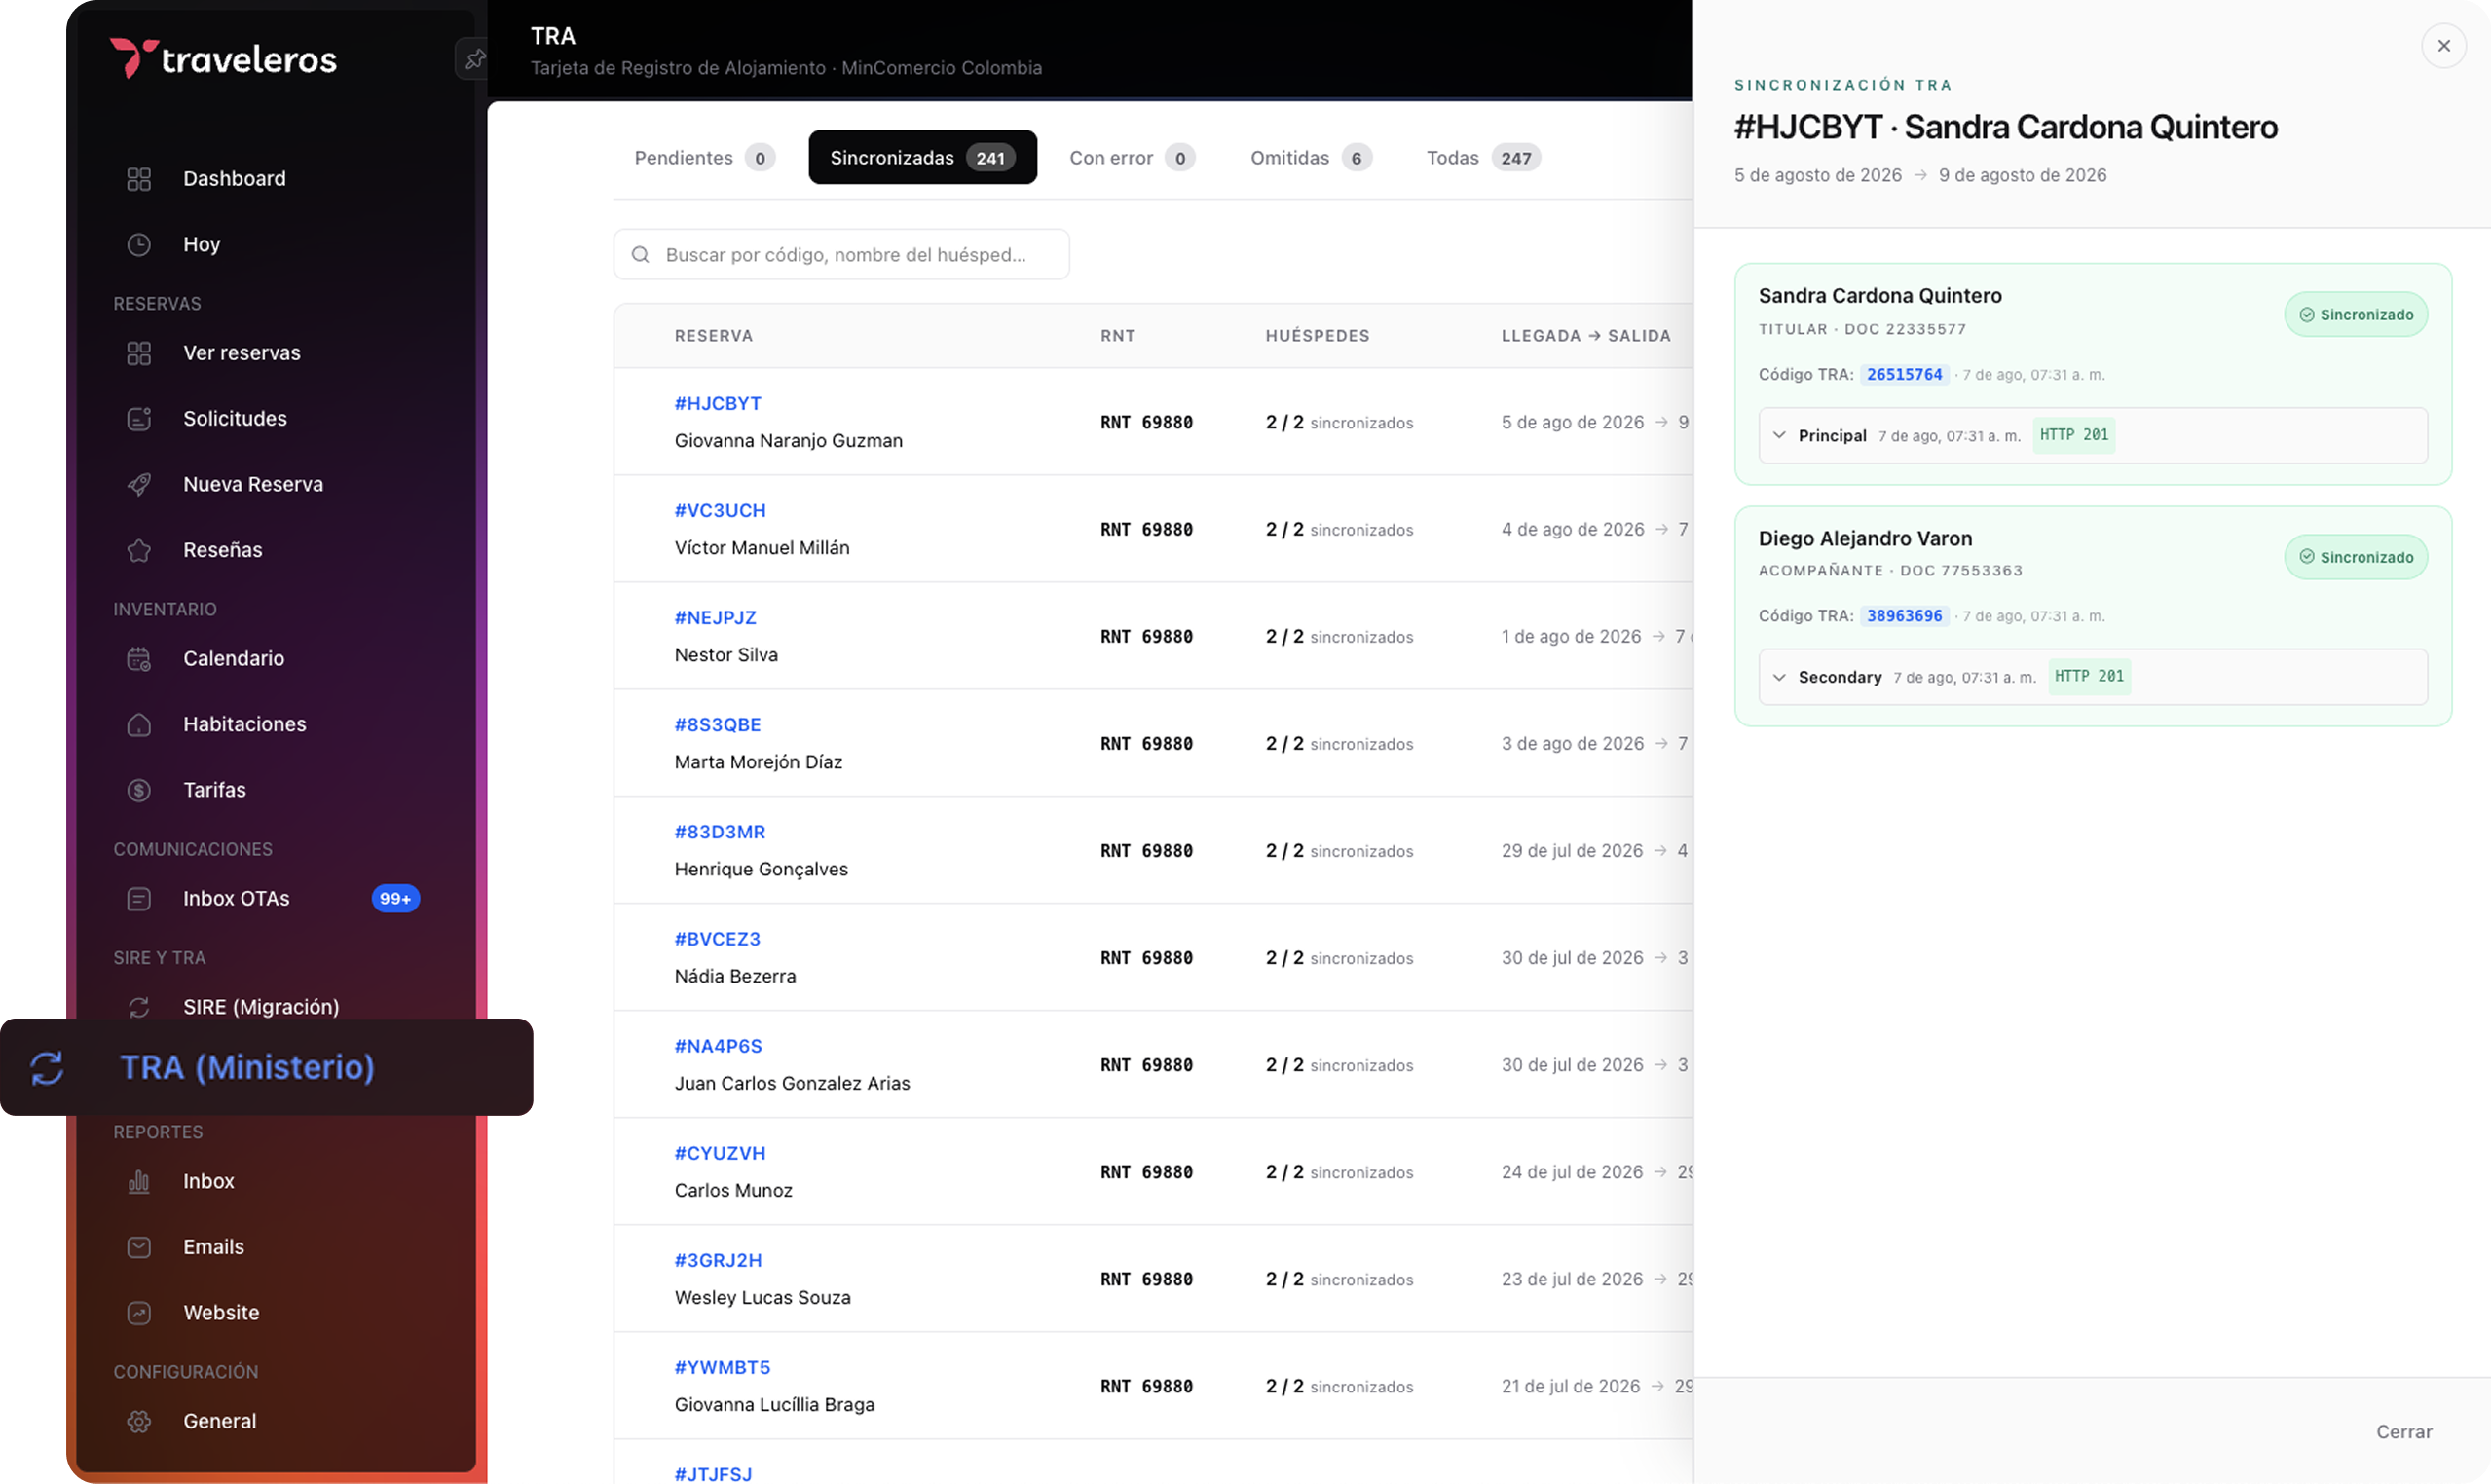The image size is (2492, 1484).
Task: Open reservation #VC3UCH link
Action: [x=720, y=511]
